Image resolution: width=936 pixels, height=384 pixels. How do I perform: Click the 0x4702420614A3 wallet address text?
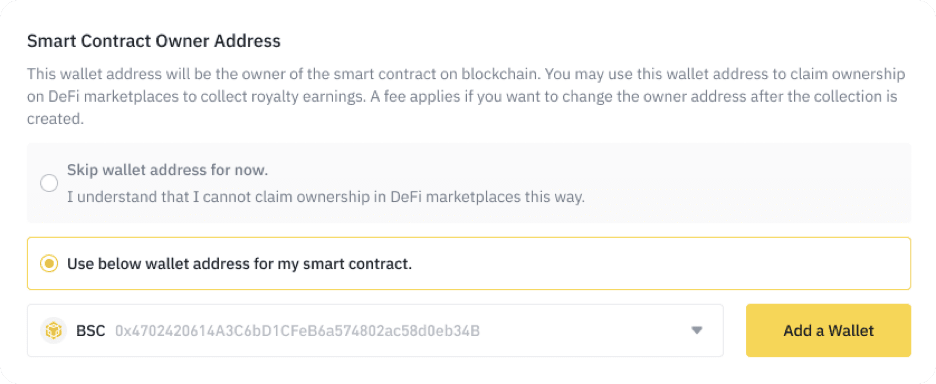click(x=297, y=330)
